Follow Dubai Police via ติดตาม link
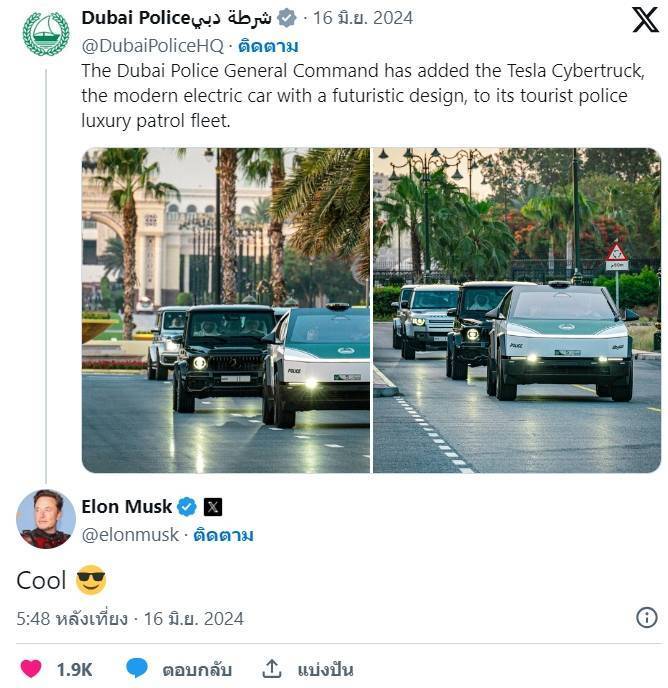Viewport: 668px width, 688px height. click(x=268, y=46)
